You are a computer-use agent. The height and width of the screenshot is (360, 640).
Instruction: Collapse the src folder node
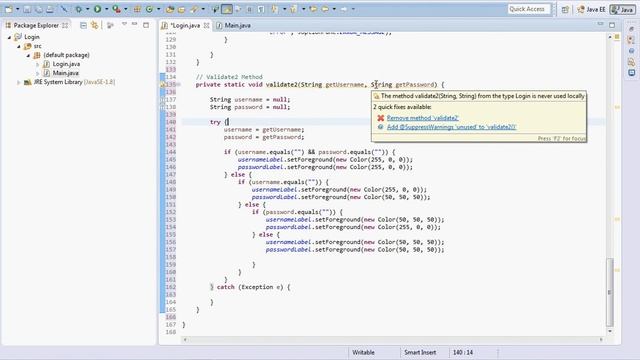(x=19, y=46)
